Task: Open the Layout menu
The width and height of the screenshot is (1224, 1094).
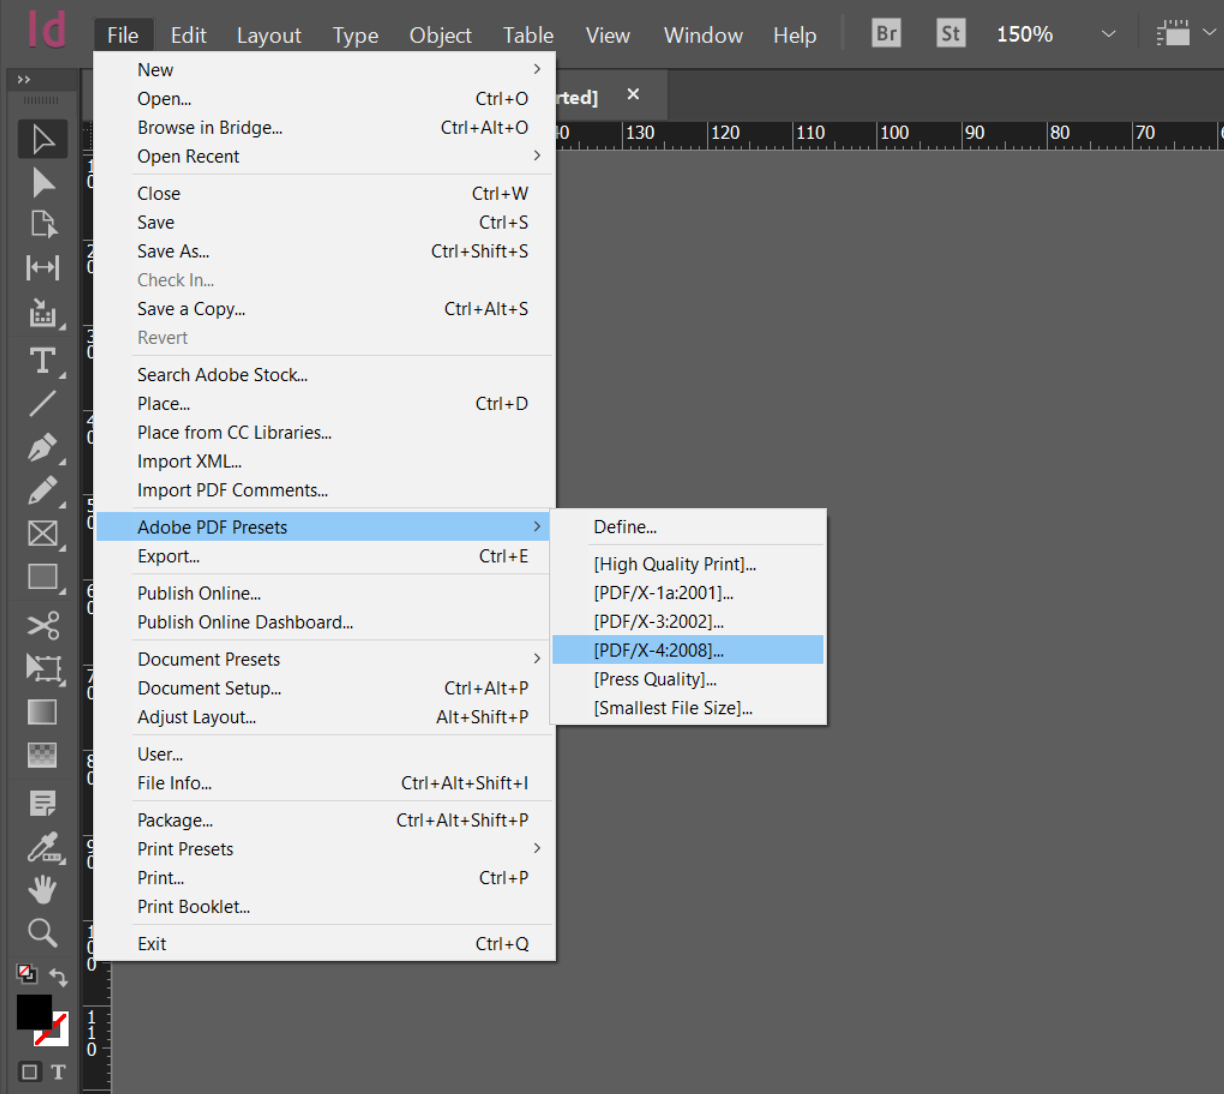Action: click(269, 35)
